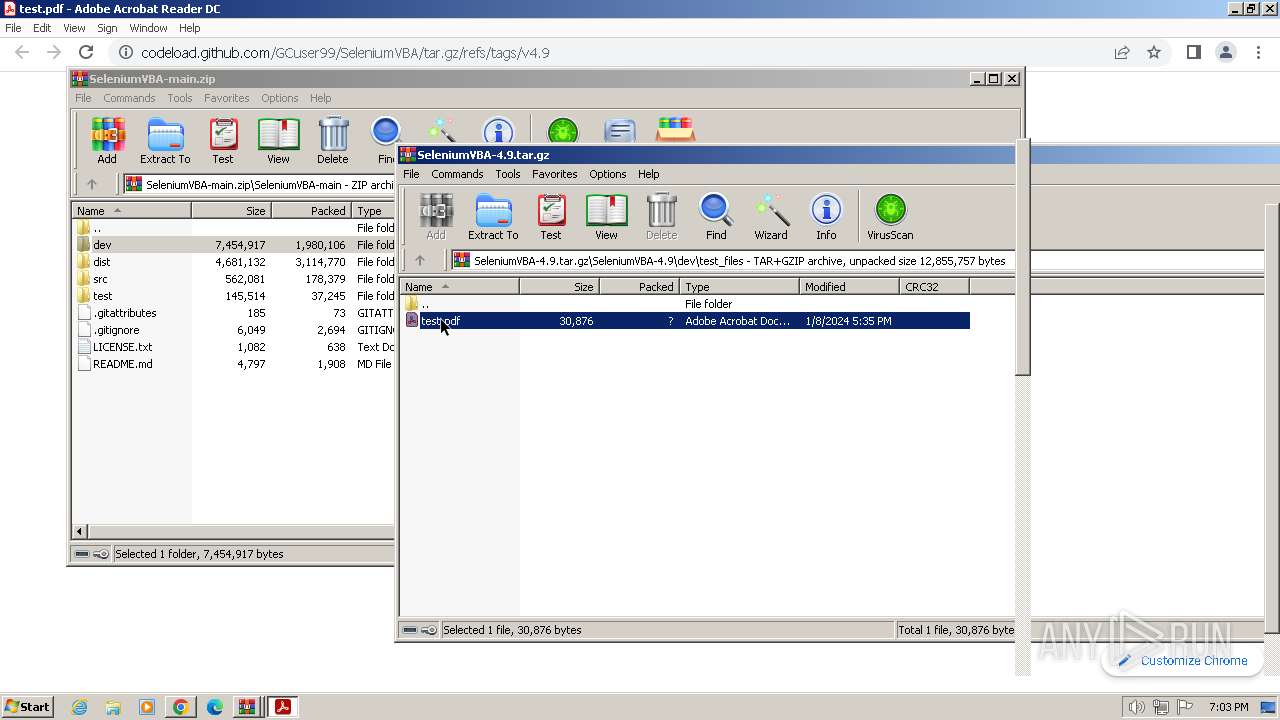Click Extract To in SeleniumVBA-4.9.tar.gz window
Screen dimensions: 1280x720
click(x=493, y=217)
